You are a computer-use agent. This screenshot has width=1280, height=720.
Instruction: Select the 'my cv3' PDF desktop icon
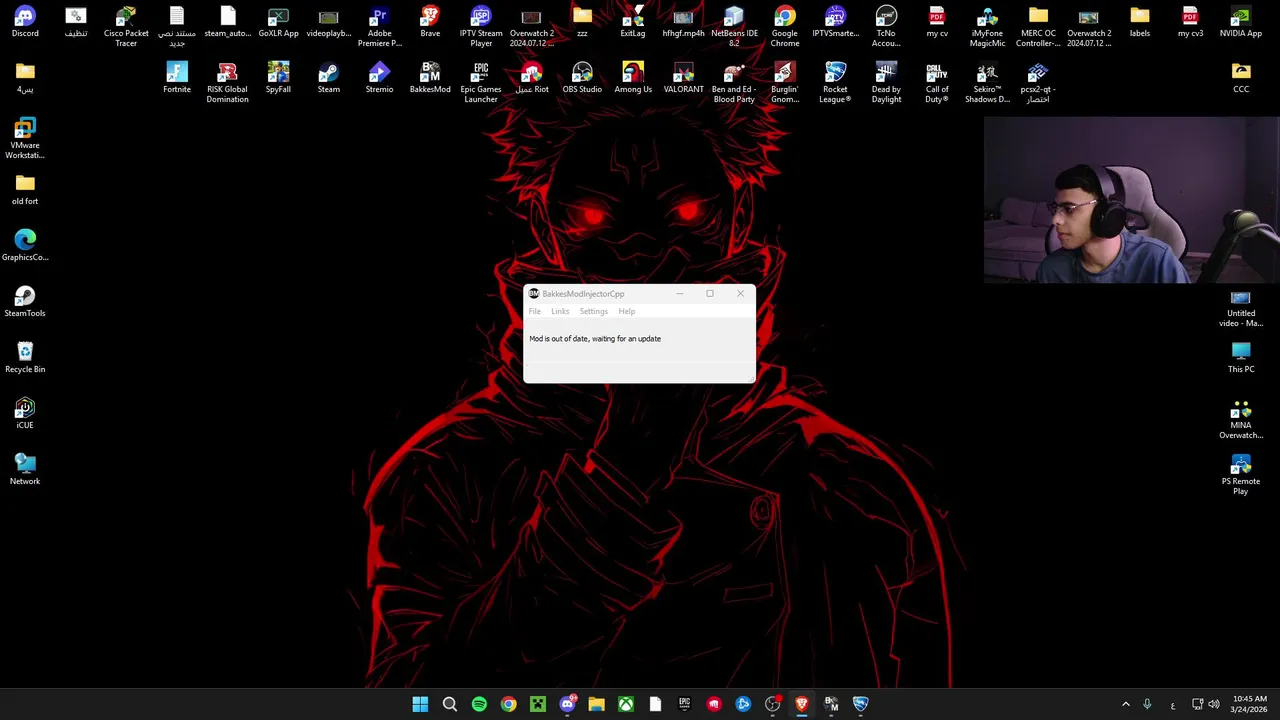1190,22
